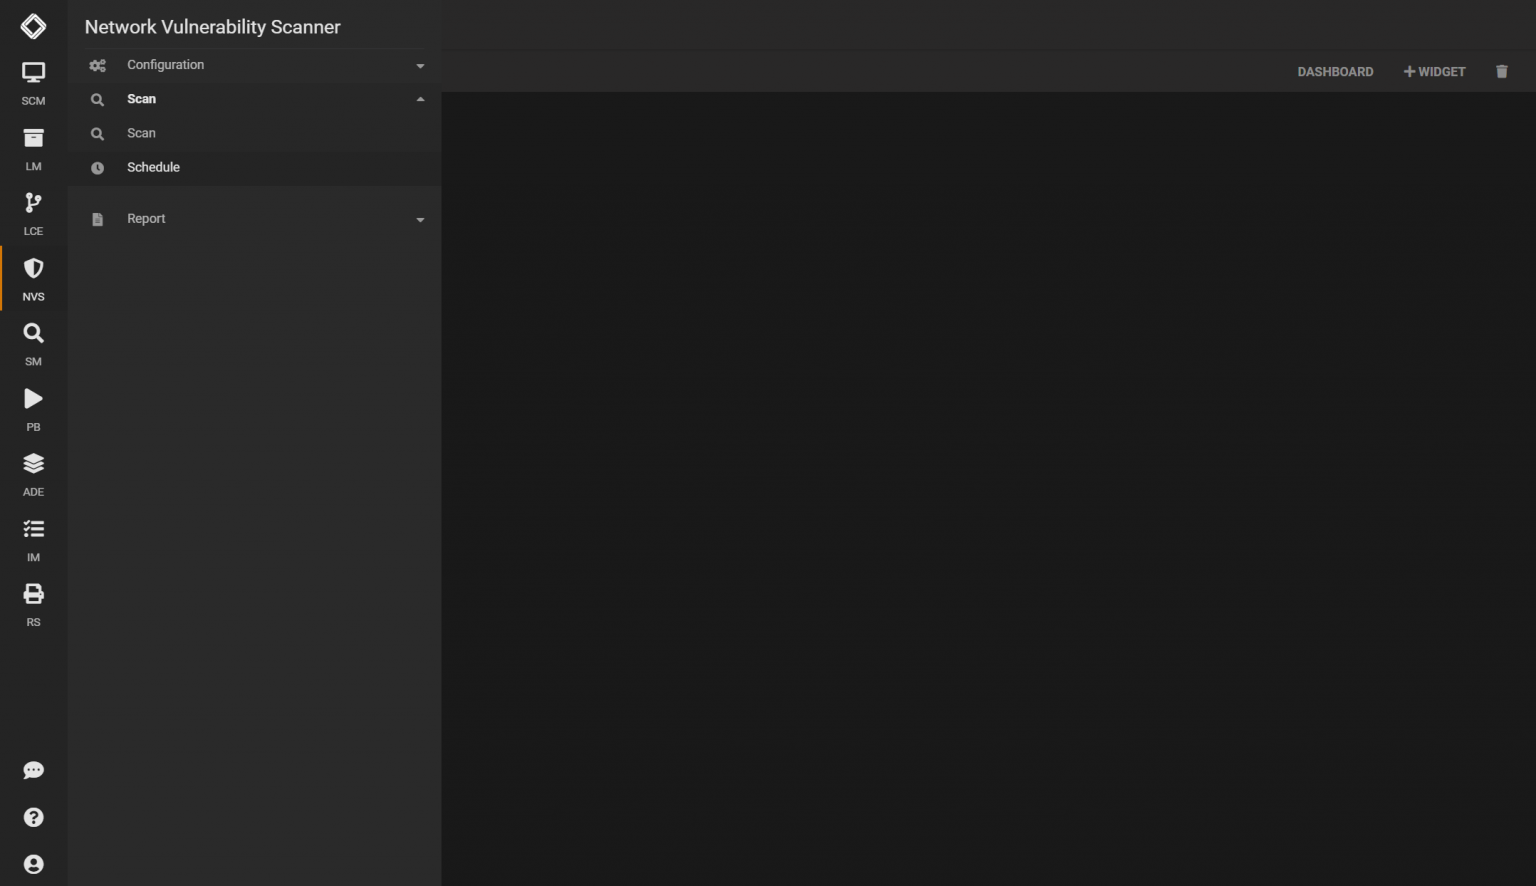
Task: Open the user account profile icon
Action: coord(33,864)
